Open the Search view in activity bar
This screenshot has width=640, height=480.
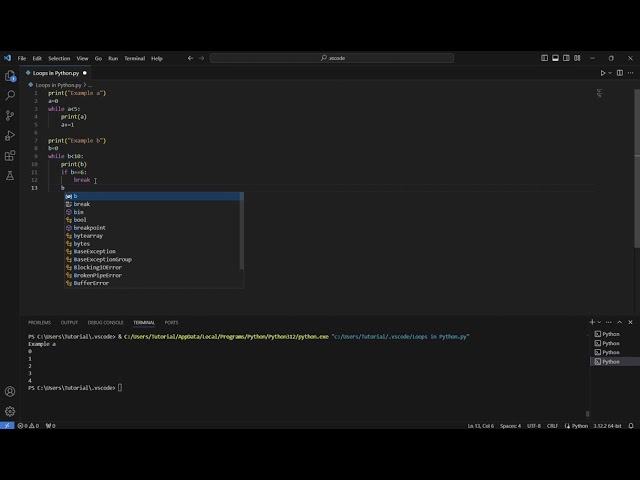10,96
